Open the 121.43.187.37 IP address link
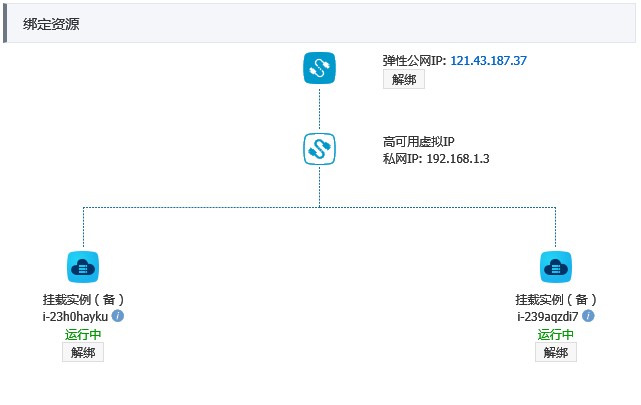The image size is (641, 405). pos(488,61)
